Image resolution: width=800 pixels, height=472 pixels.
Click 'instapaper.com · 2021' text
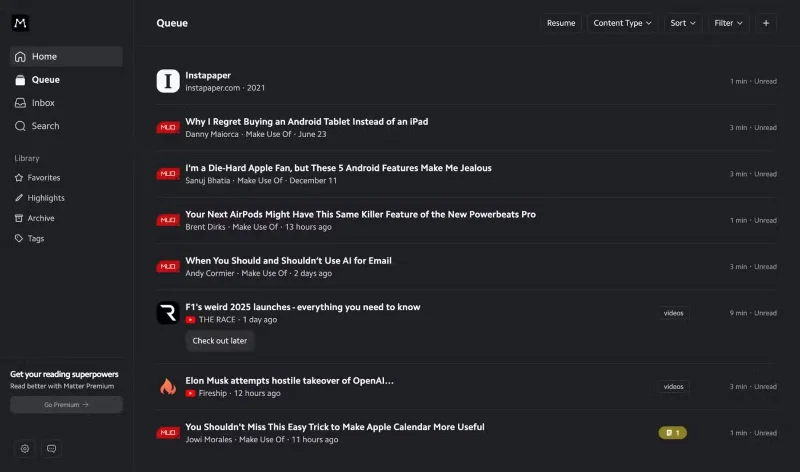(x=225, y=88)
